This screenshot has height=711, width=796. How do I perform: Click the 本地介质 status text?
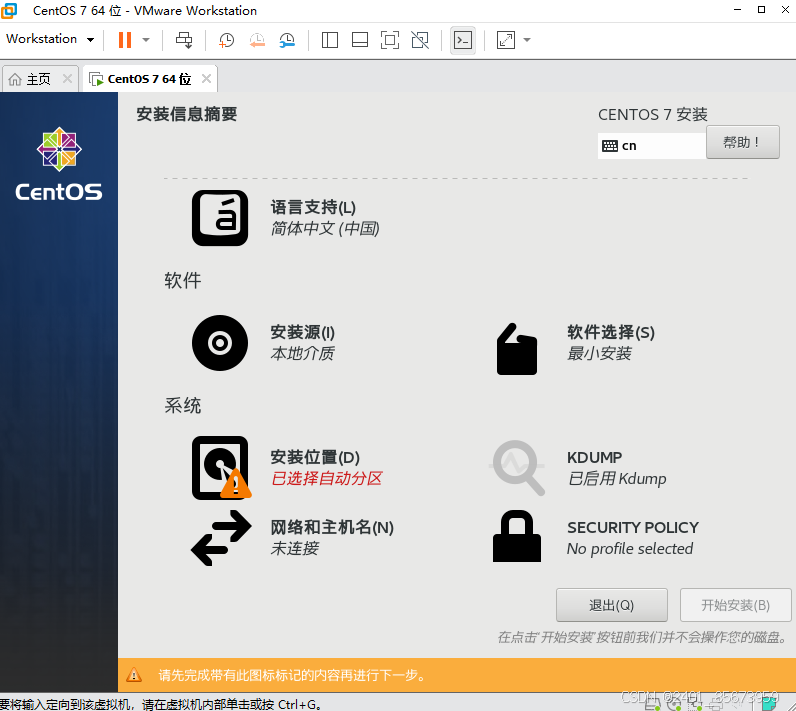point(303,354)
